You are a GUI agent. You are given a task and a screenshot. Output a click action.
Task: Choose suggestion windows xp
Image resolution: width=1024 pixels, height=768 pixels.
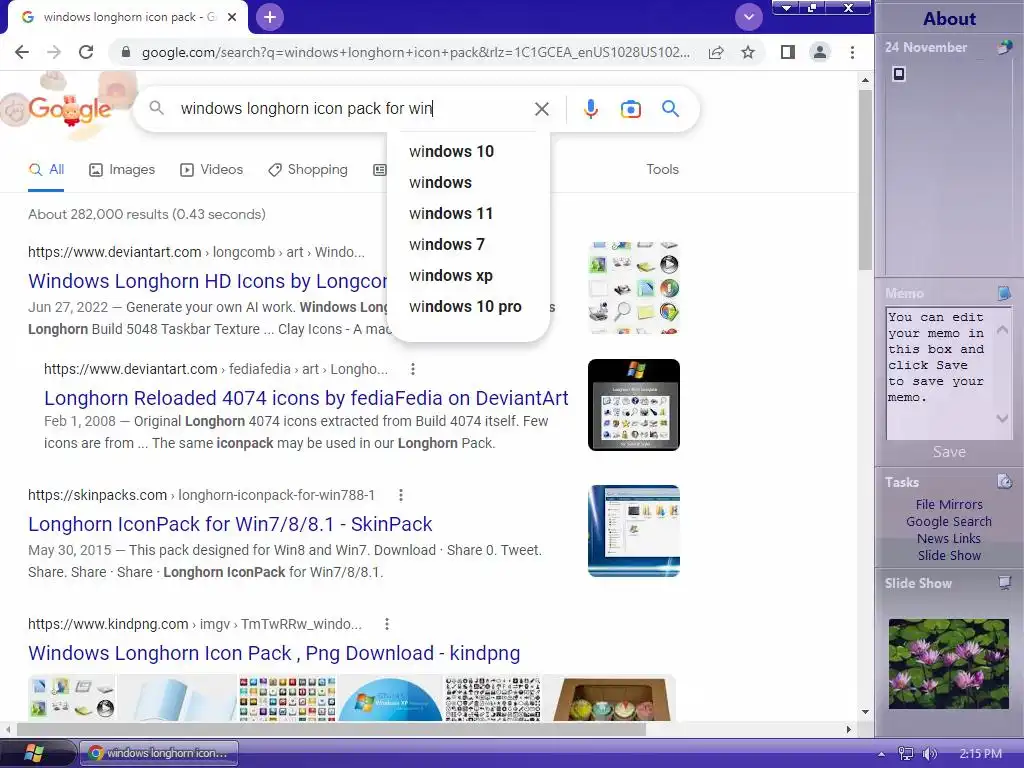point(451,276)
